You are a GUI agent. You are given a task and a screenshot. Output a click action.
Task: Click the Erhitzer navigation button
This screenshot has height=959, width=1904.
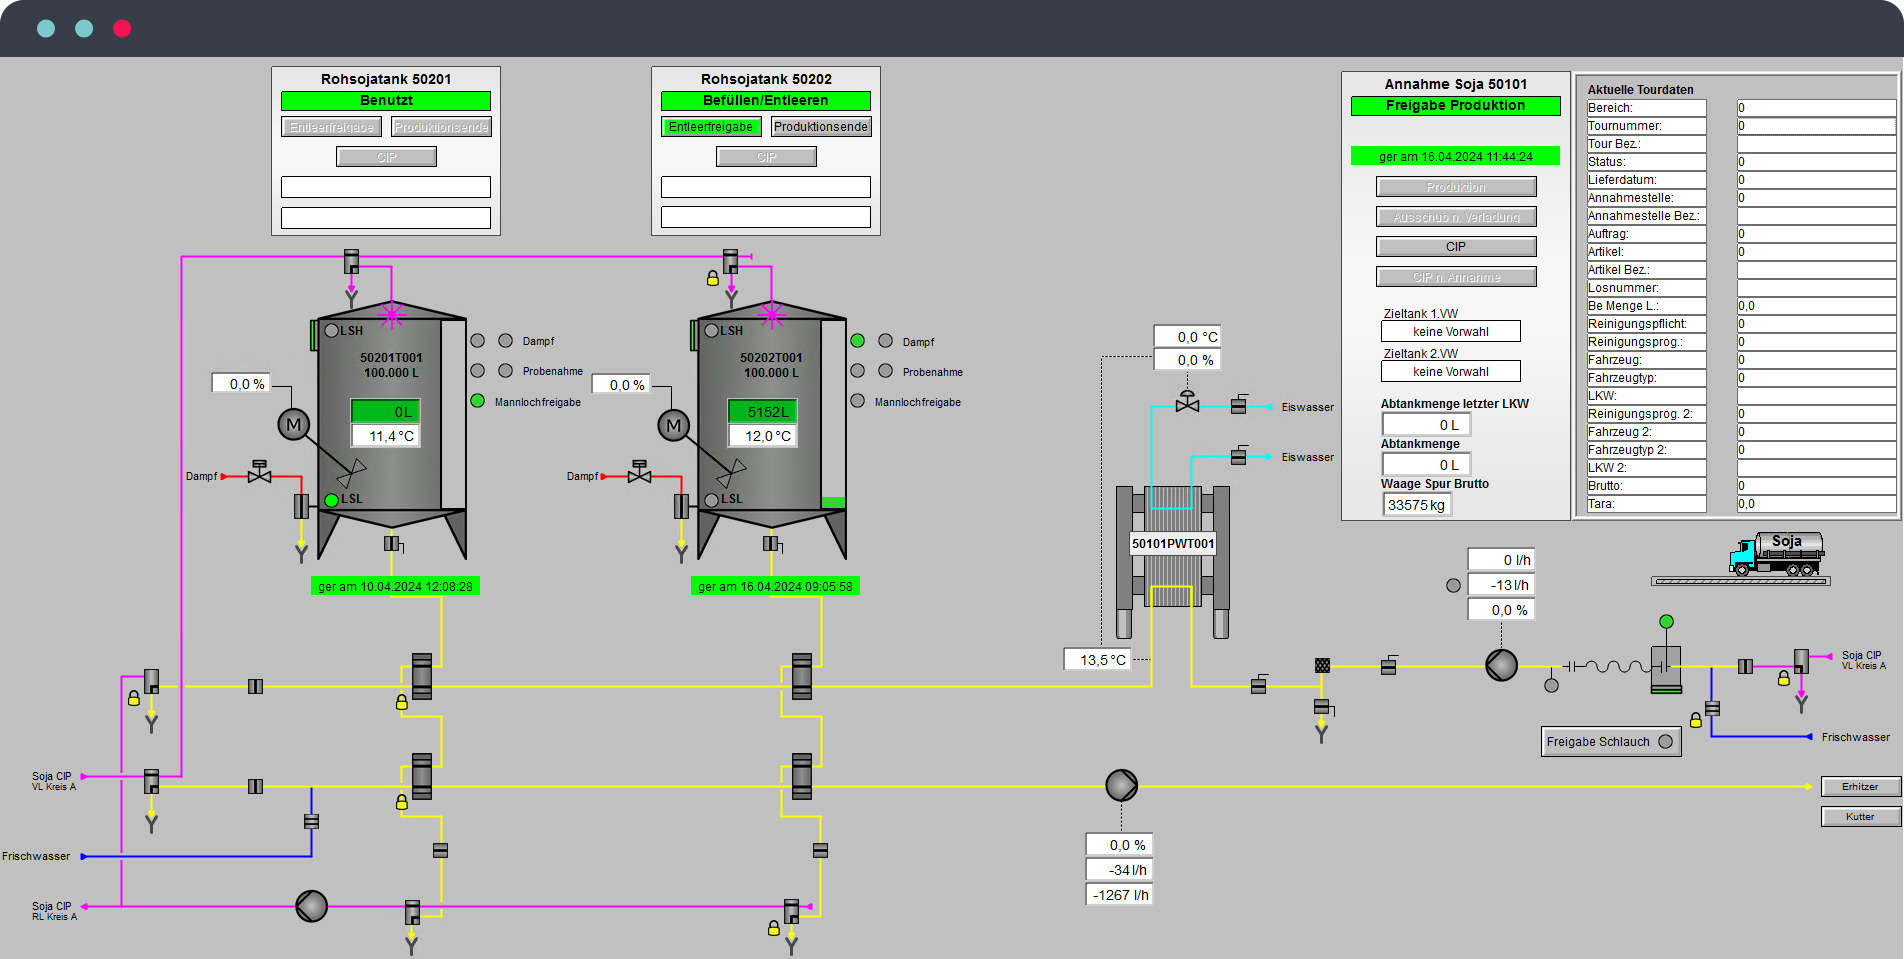coord(1859,787)
